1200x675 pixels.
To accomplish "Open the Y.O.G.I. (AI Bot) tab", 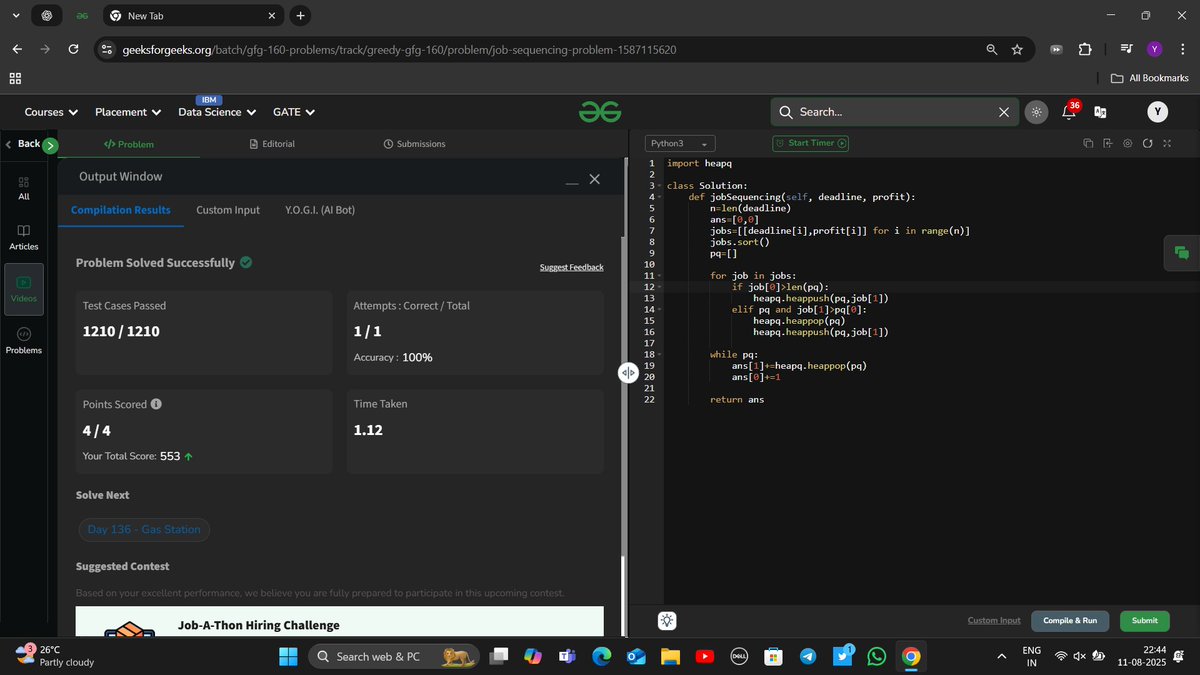I will tap(320, 210).
